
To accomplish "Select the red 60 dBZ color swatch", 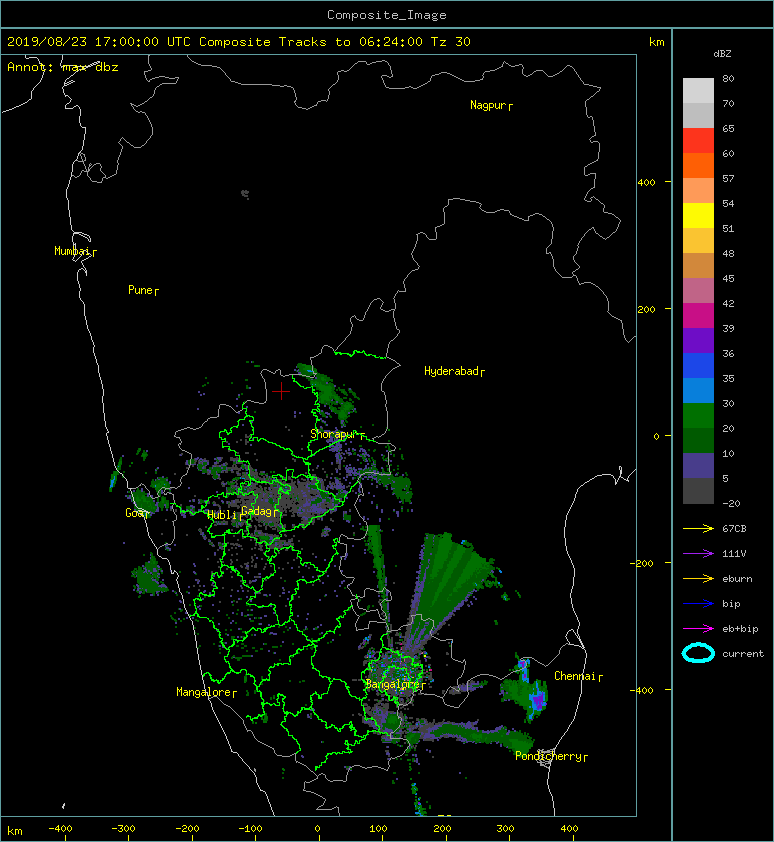I will pos(698,140).
